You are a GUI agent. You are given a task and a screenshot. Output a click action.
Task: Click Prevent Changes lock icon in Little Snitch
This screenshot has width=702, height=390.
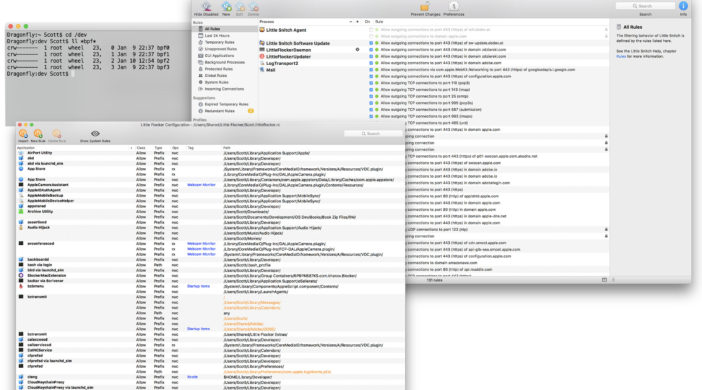(x=424, y=7)
